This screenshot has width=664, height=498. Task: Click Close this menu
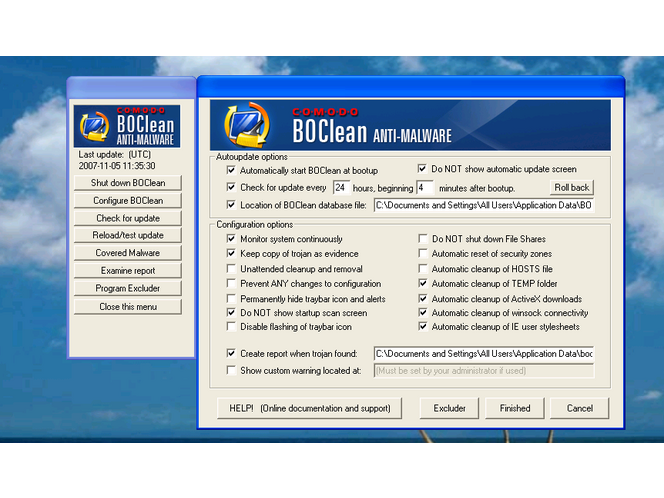[x=128, y=307]
